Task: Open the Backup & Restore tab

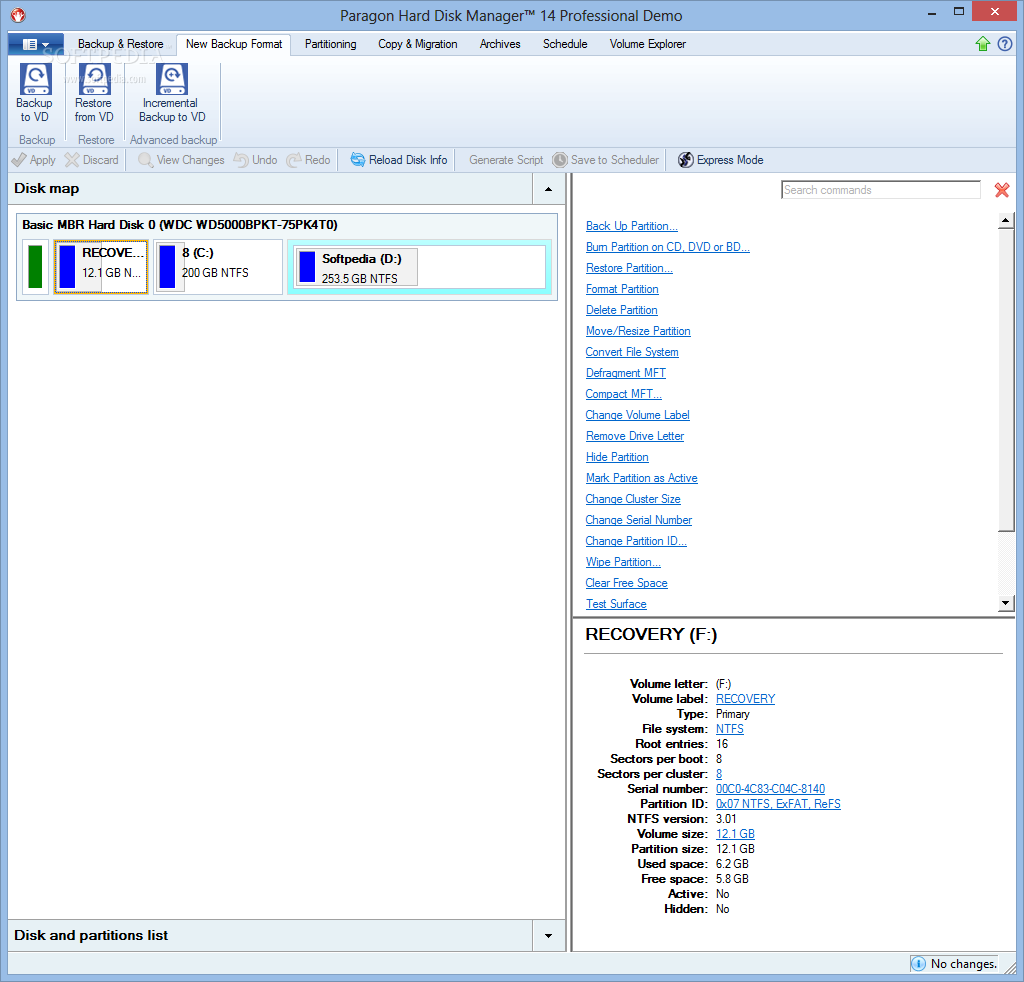Action: click(x=121, y=44)
